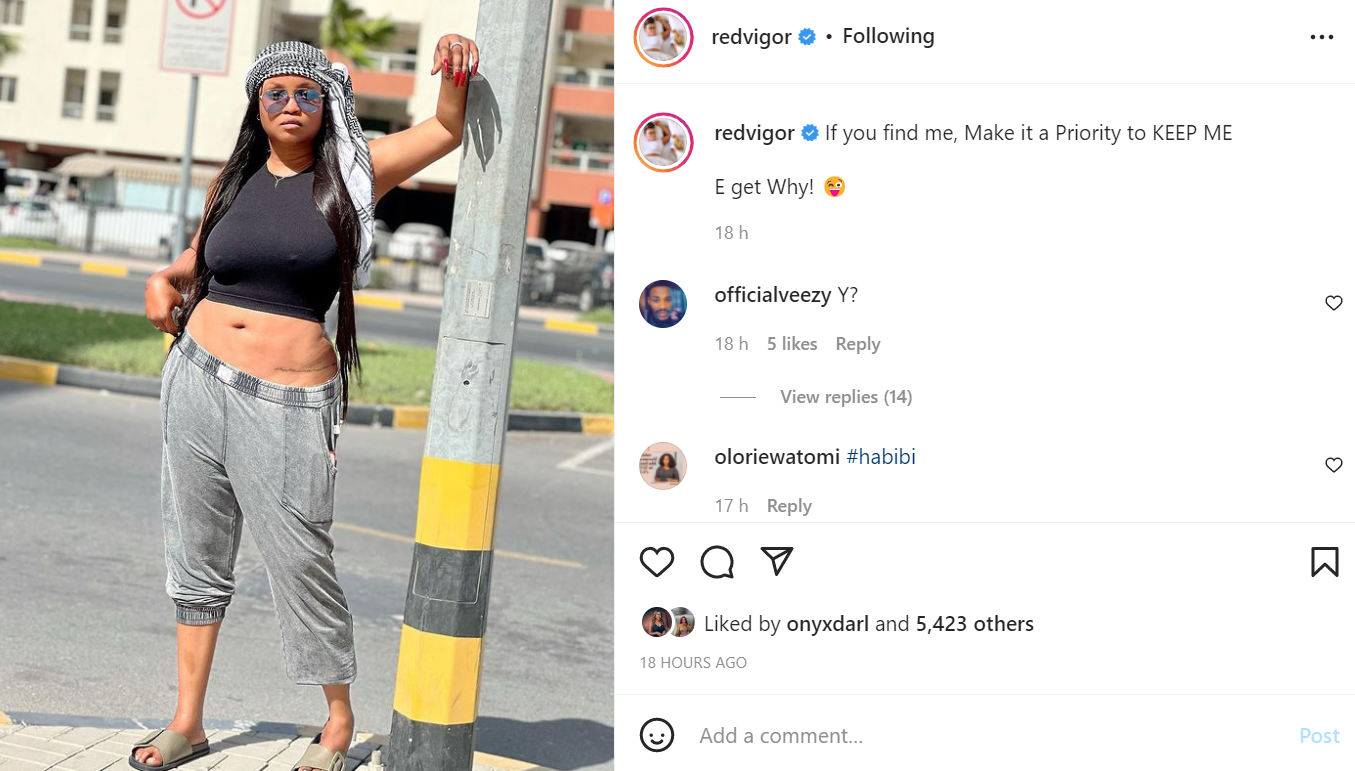View list of 5,423 others who liked
The image size is (1355, 771).
point(975,624)
